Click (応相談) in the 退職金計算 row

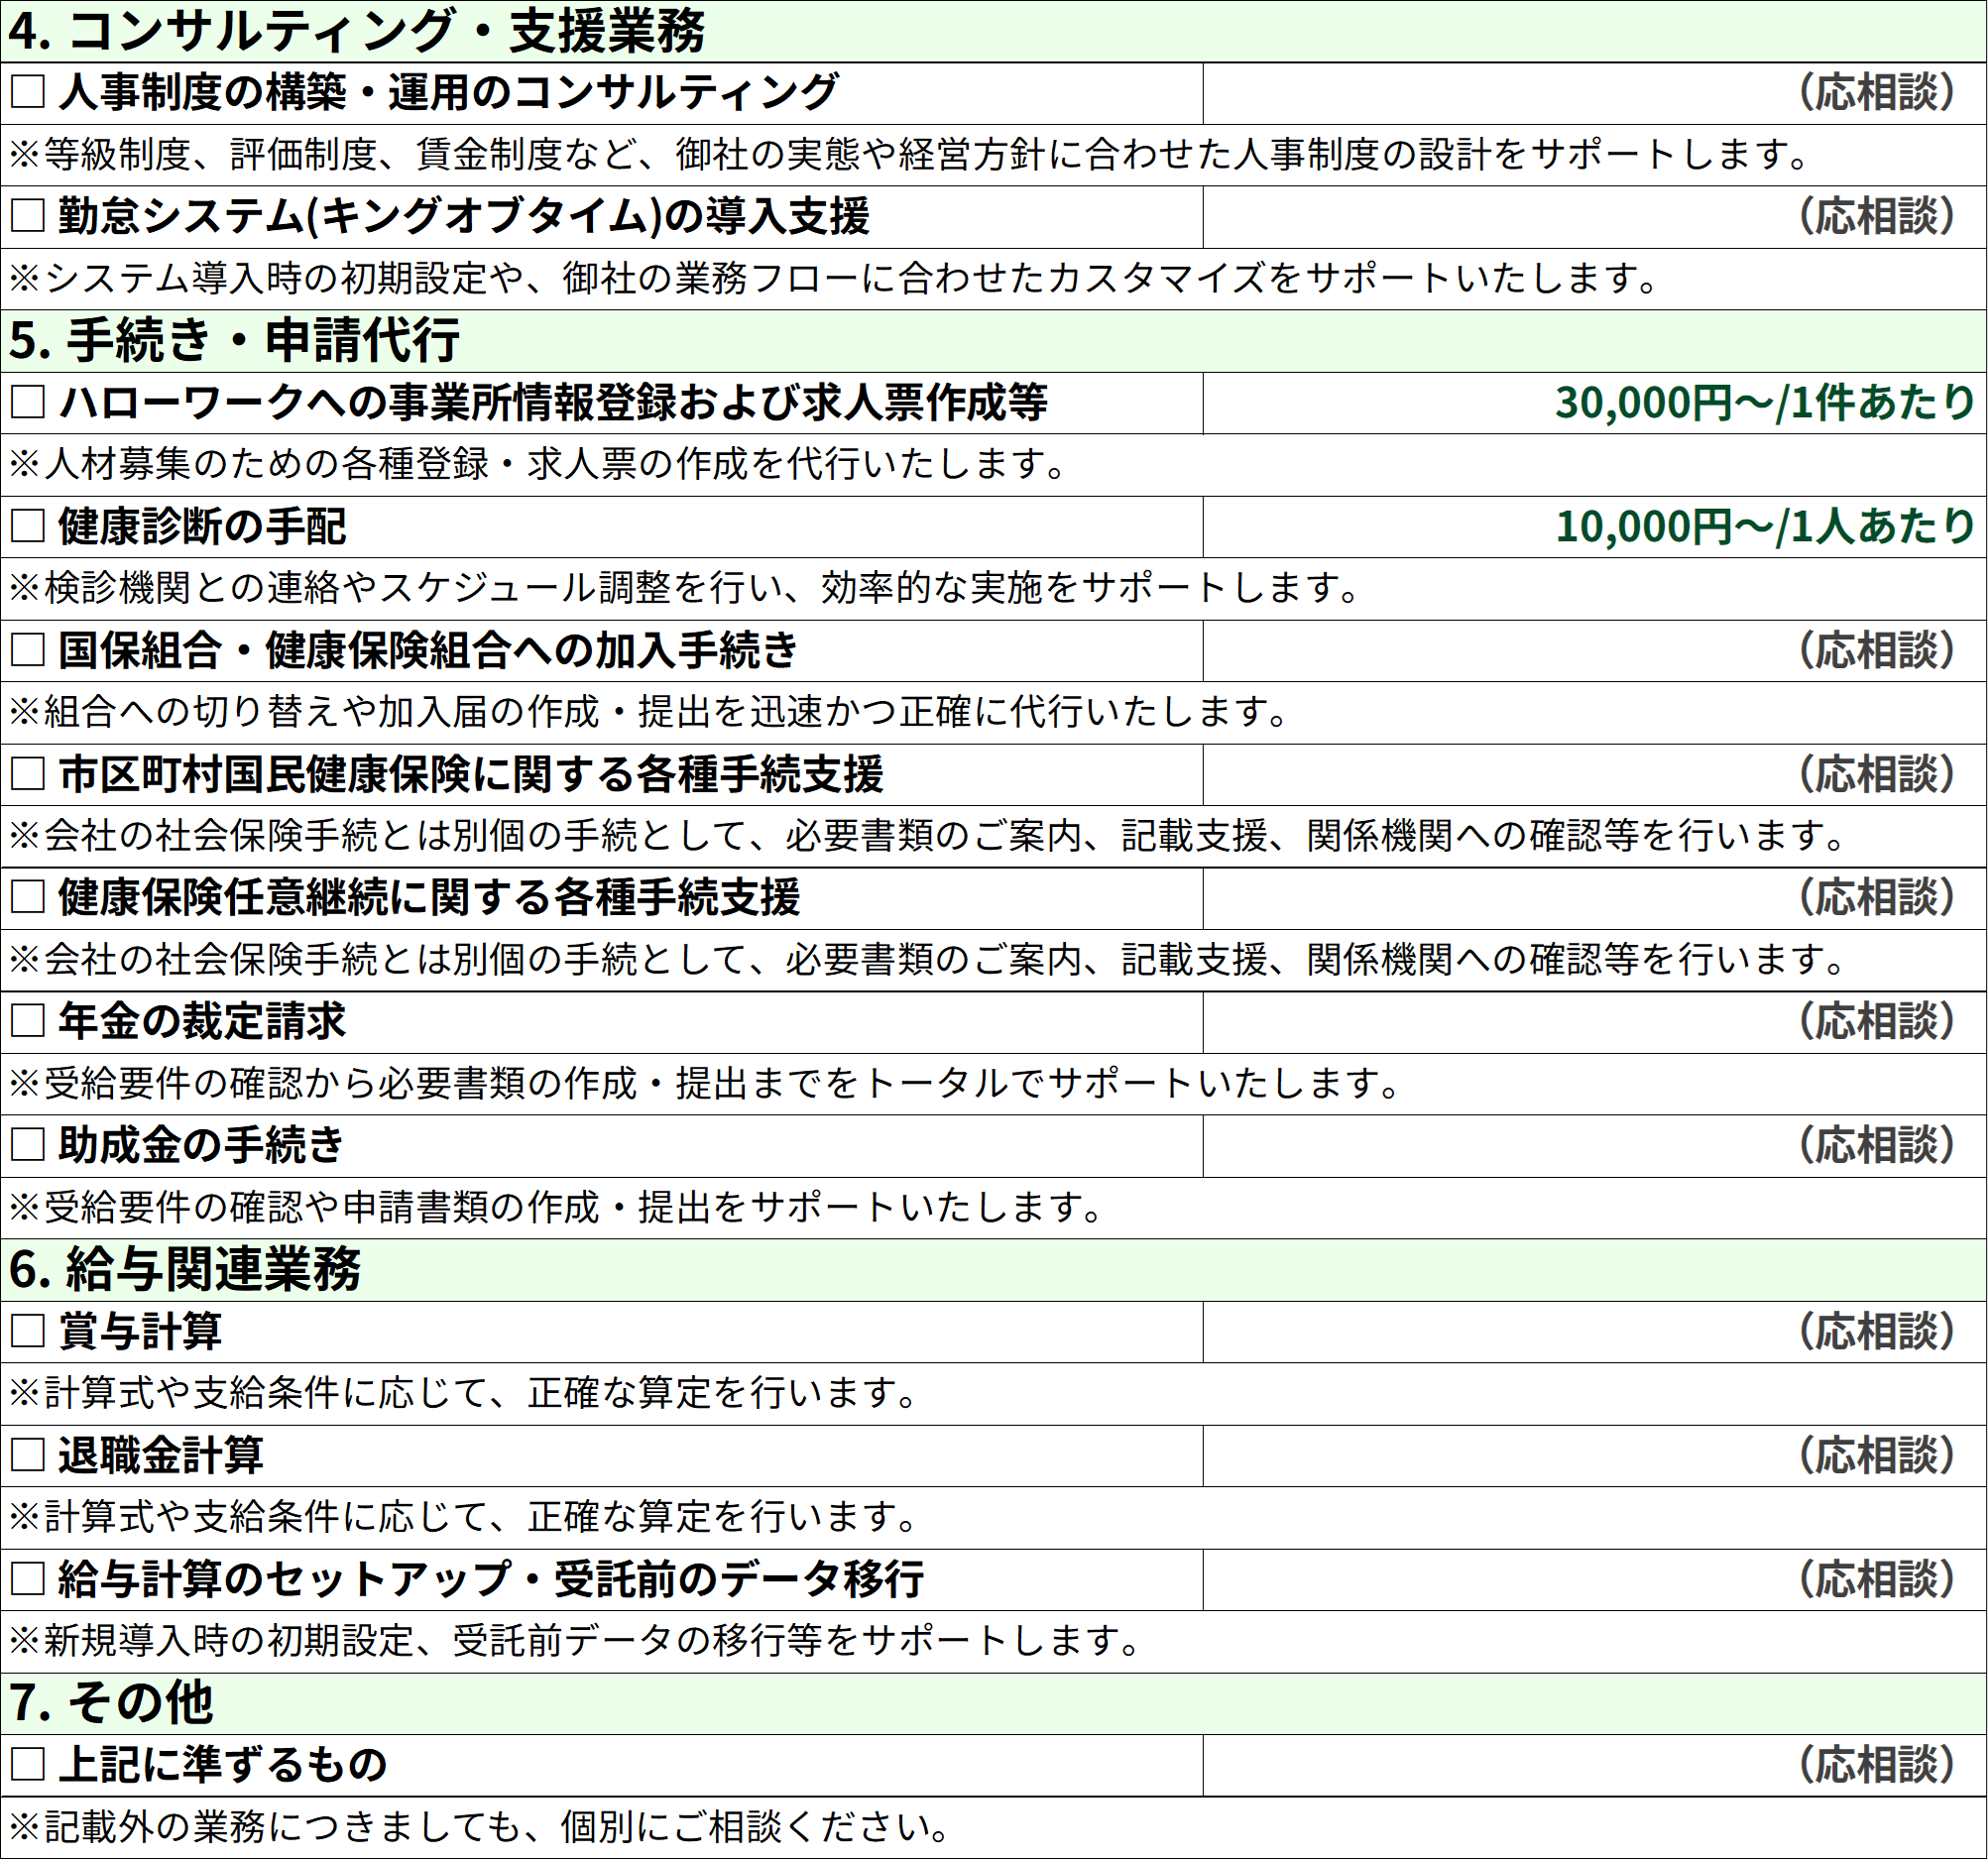(x=1877, y=1455)
